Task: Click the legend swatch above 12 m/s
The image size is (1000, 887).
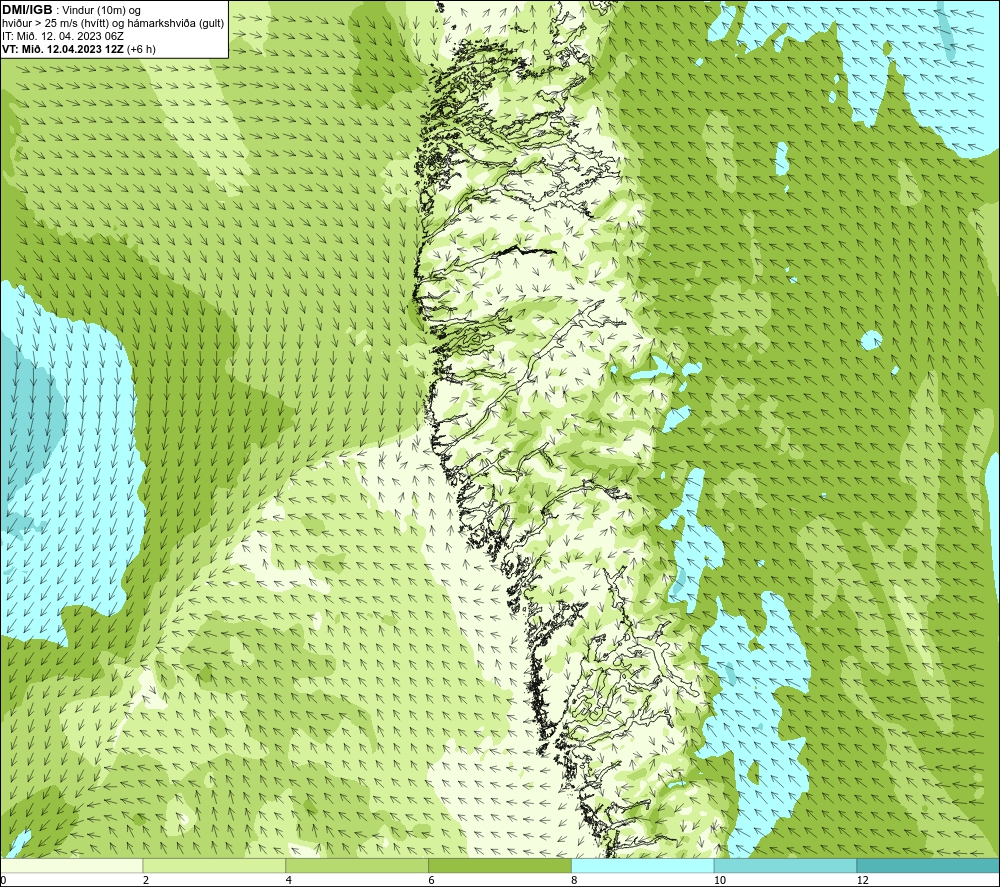Action: pyautogui.click(x=929, y=866)
